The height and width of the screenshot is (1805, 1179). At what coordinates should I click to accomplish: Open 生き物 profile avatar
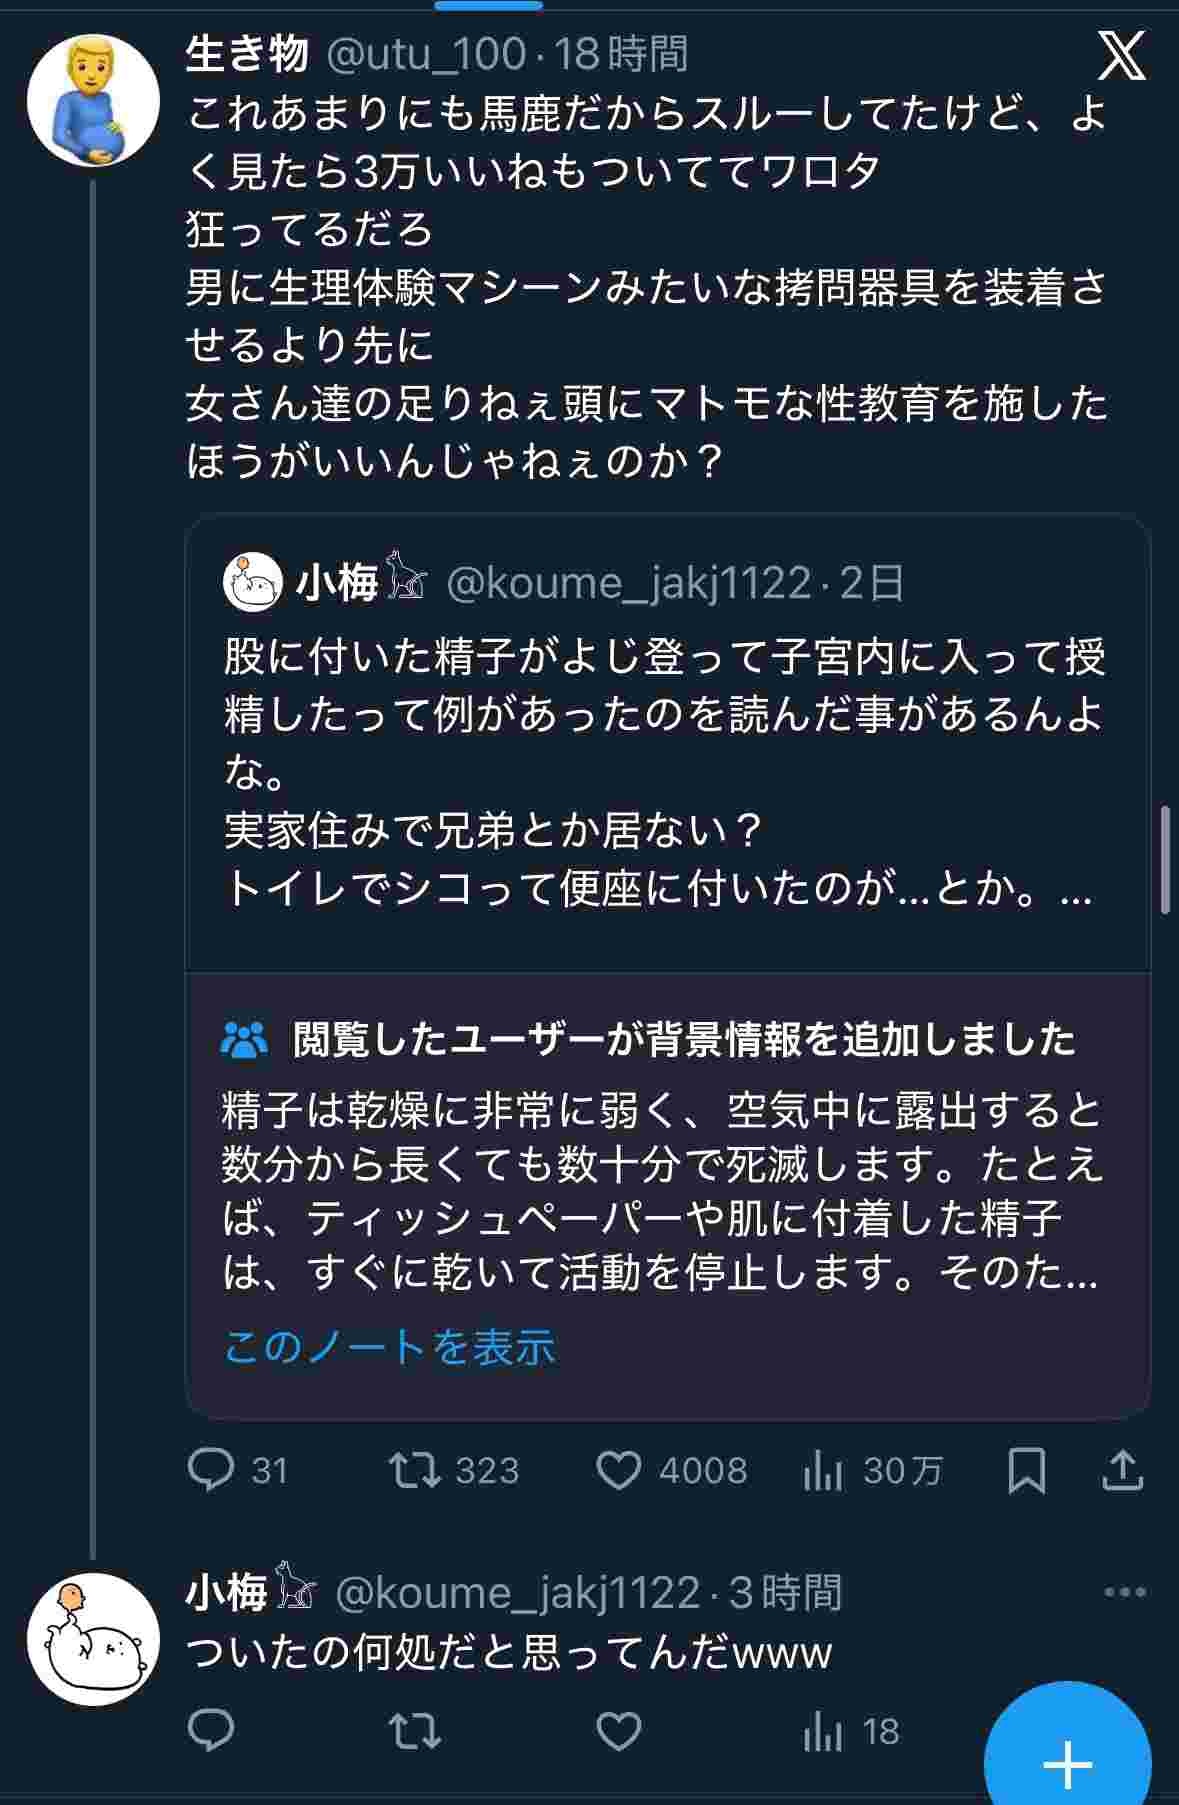(x=93, y=100)
